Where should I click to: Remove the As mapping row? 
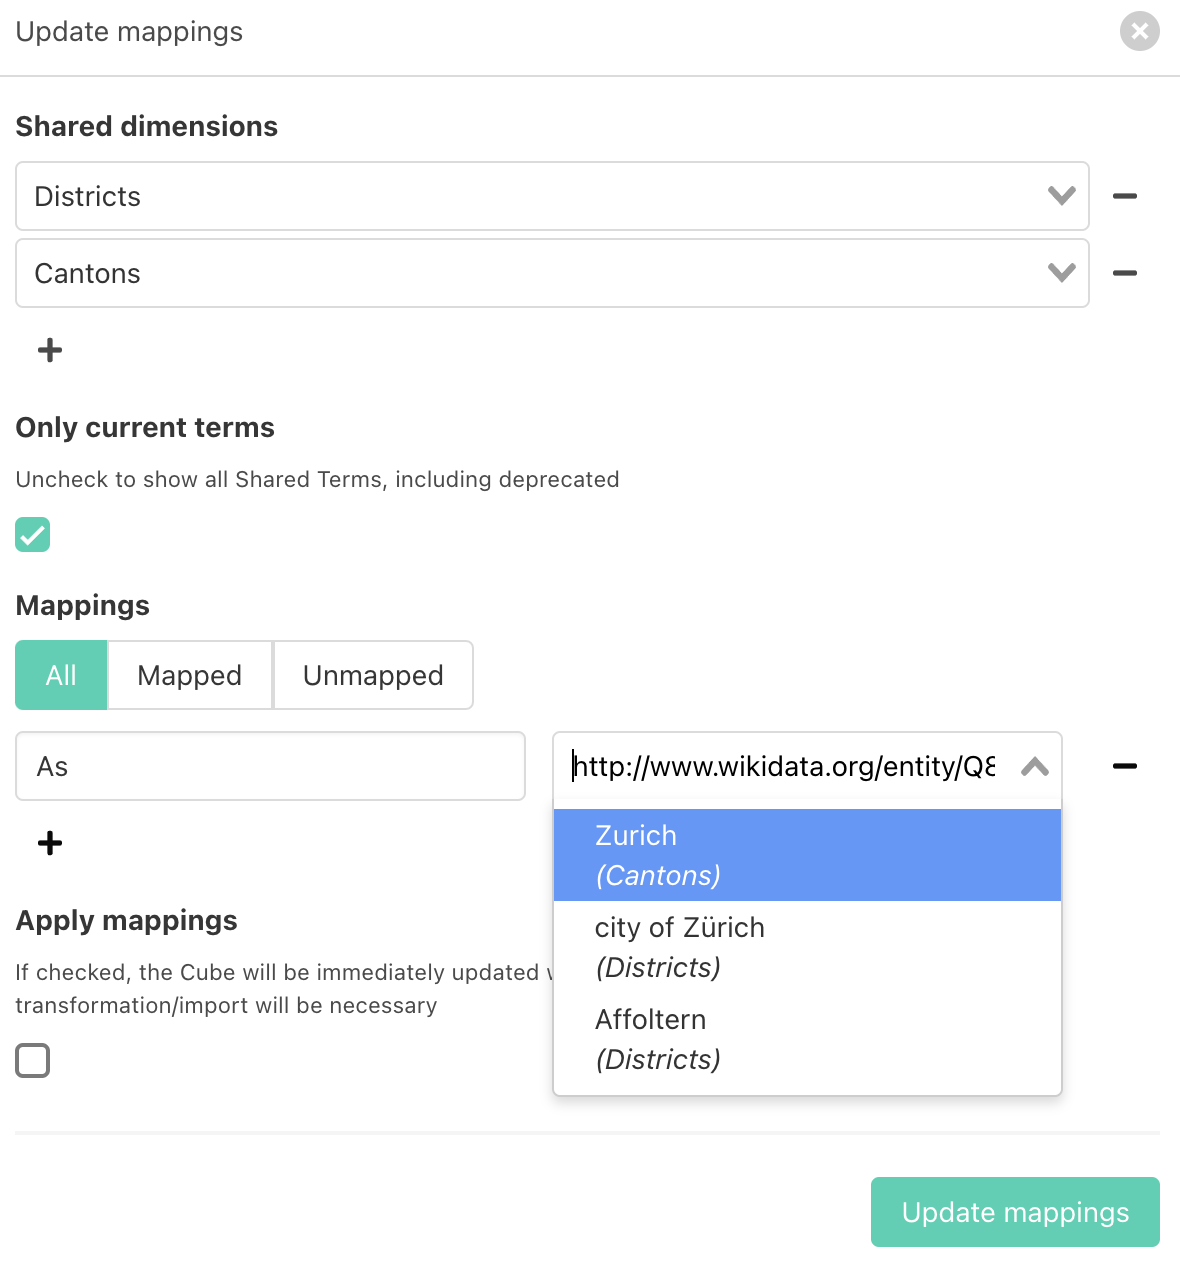pyautogui.click(x=1125, y=766)
